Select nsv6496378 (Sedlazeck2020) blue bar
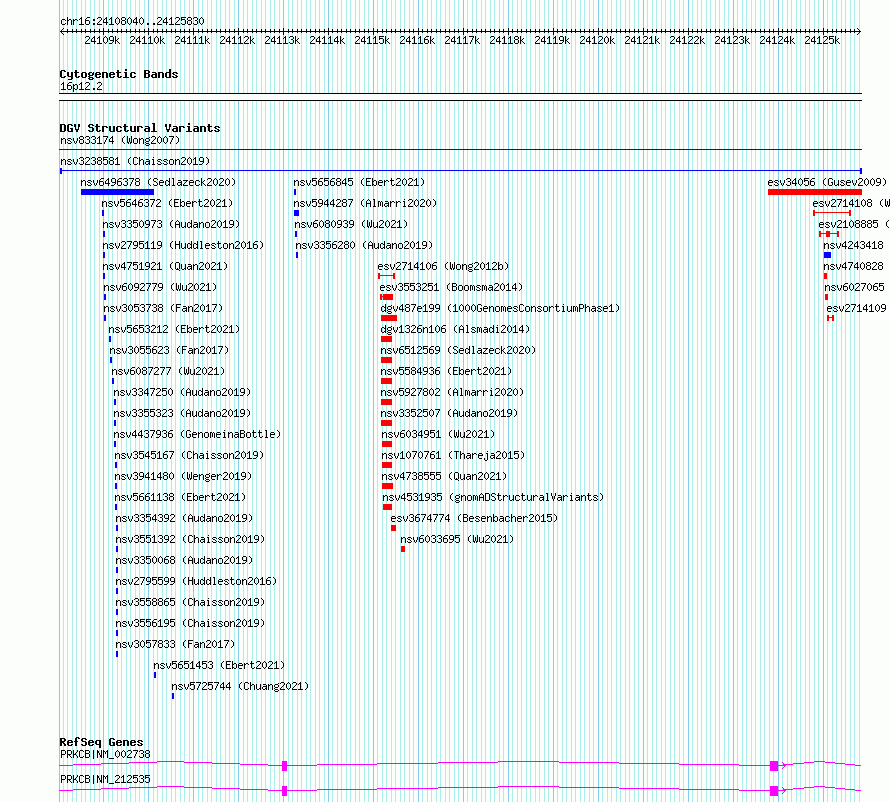This screenshot has width=890, height=802. coord(117,192)
